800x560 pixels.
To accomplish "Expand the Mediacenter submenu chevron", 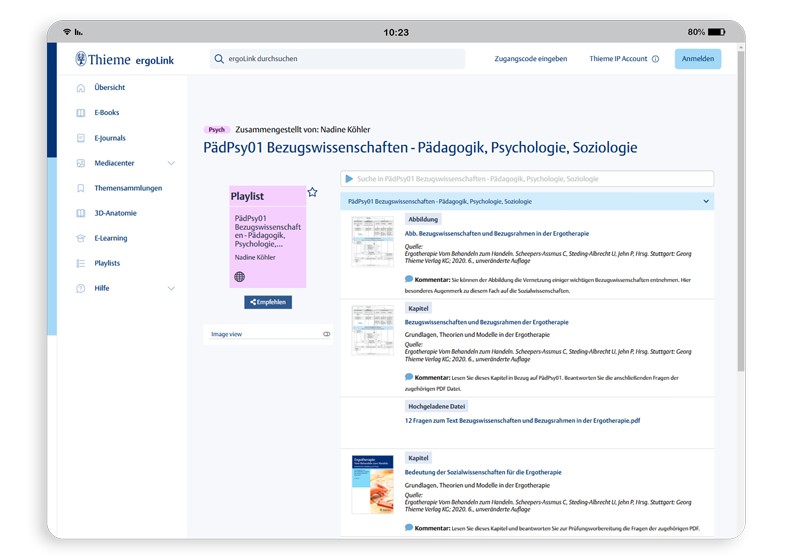I will (x=171, y=163).
